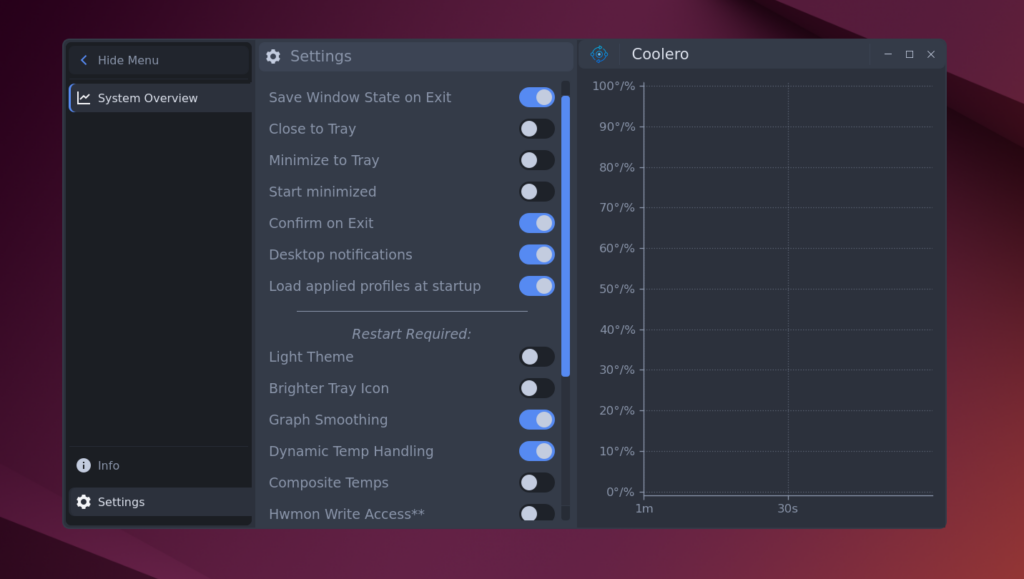Enable the Close to Tray toggle
This screenshot has height=579, width=1024.
pyautogui.click(x=536, y=129)
